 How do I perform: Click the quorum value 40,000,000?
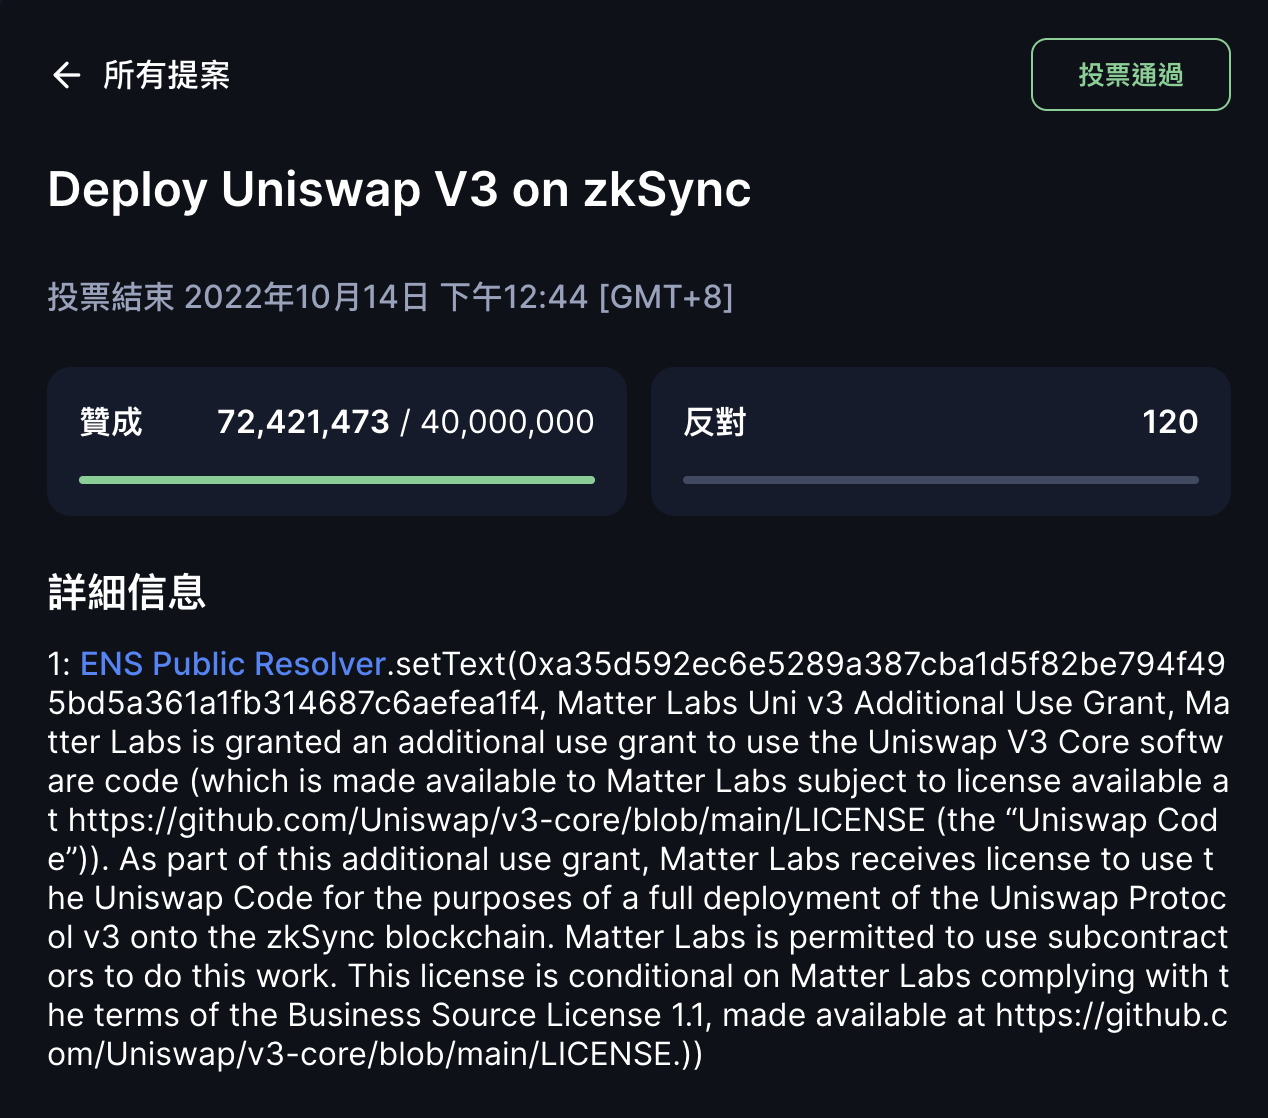pos(505,421)
